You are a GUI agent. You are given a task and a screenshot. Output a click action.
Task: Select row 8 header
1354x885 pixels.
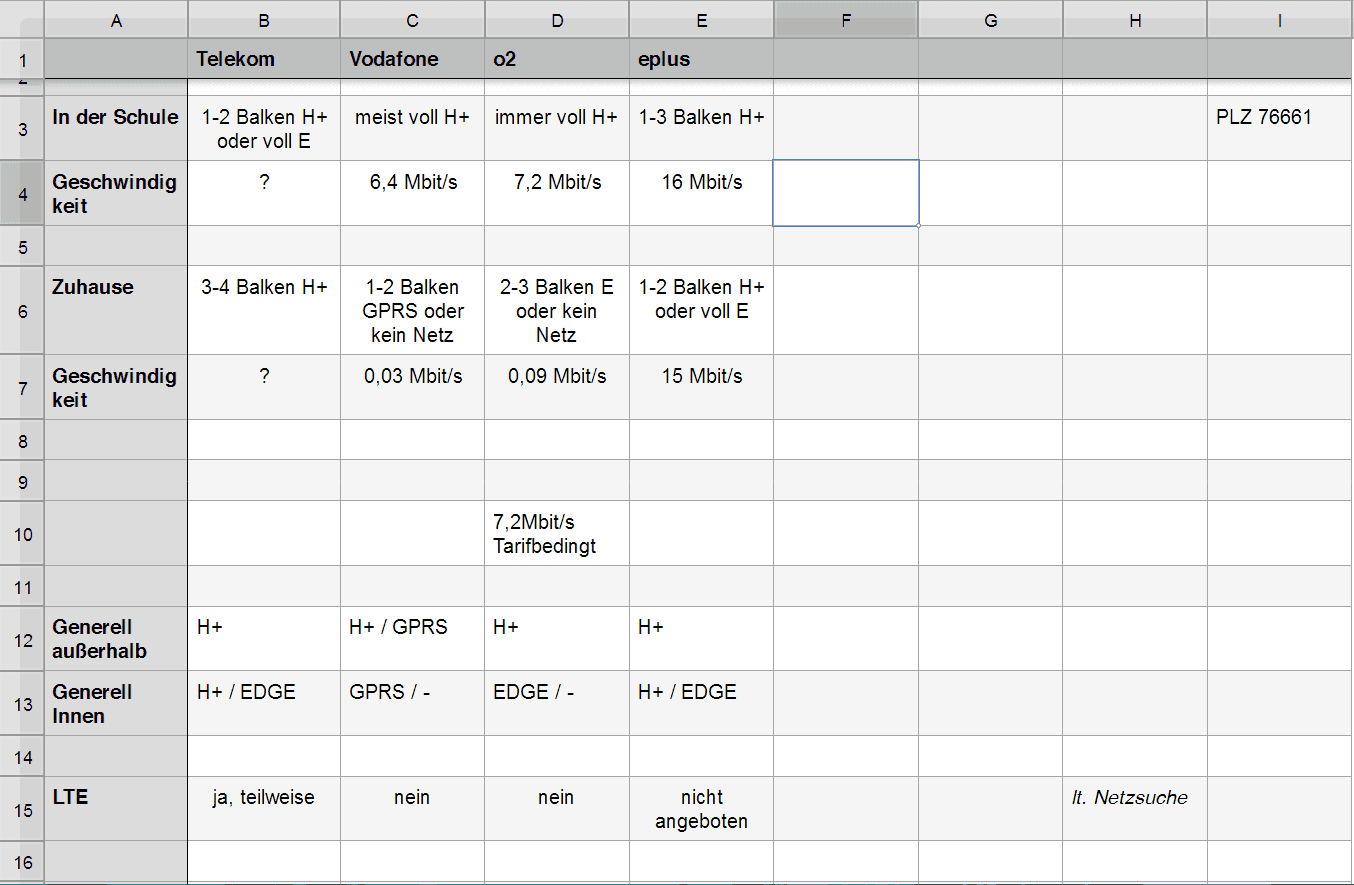22,440
